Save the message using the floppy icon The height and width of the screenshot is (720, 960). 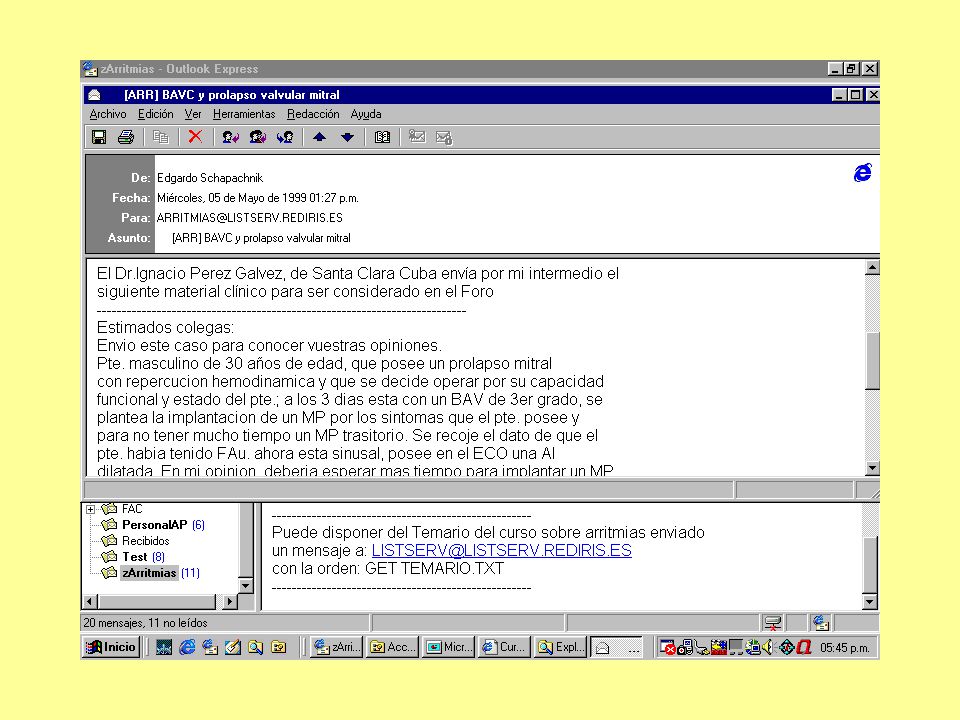click(x=99, y=137)
